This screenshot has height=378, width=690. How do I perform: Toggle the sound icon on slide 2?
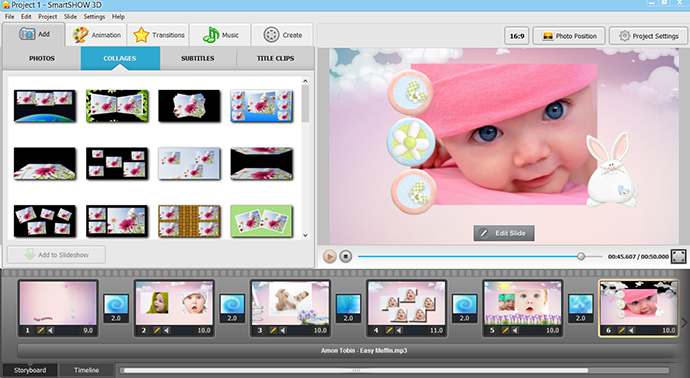click(167, 330)
